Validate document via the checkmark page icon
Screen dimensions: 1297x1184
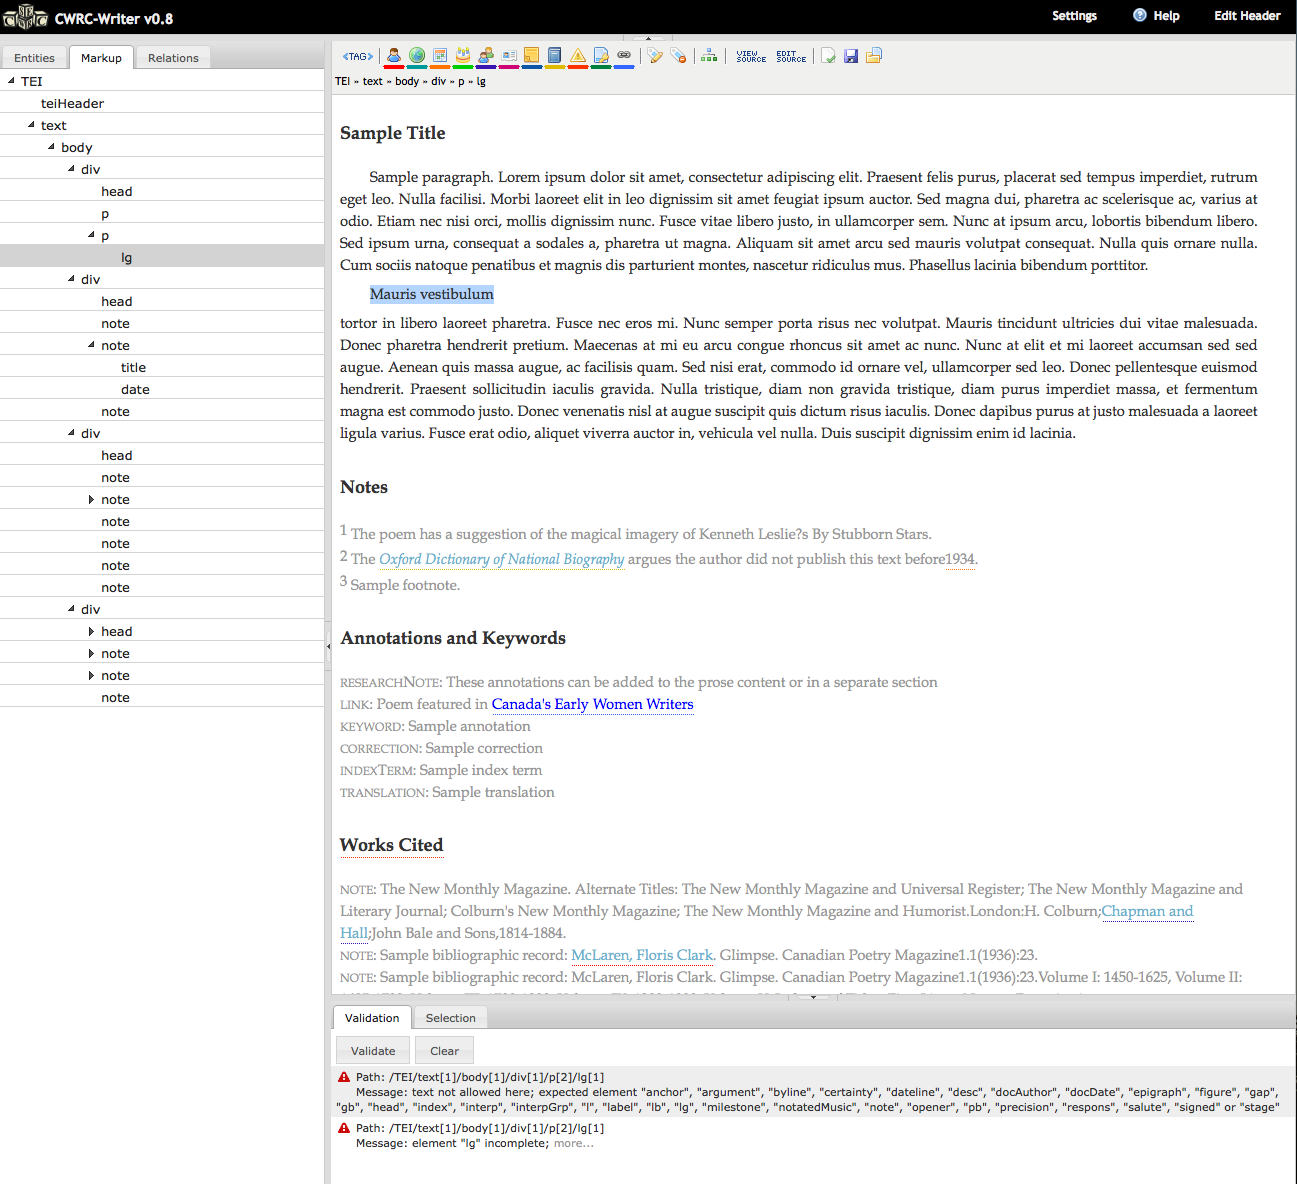(x=828, y=56)
